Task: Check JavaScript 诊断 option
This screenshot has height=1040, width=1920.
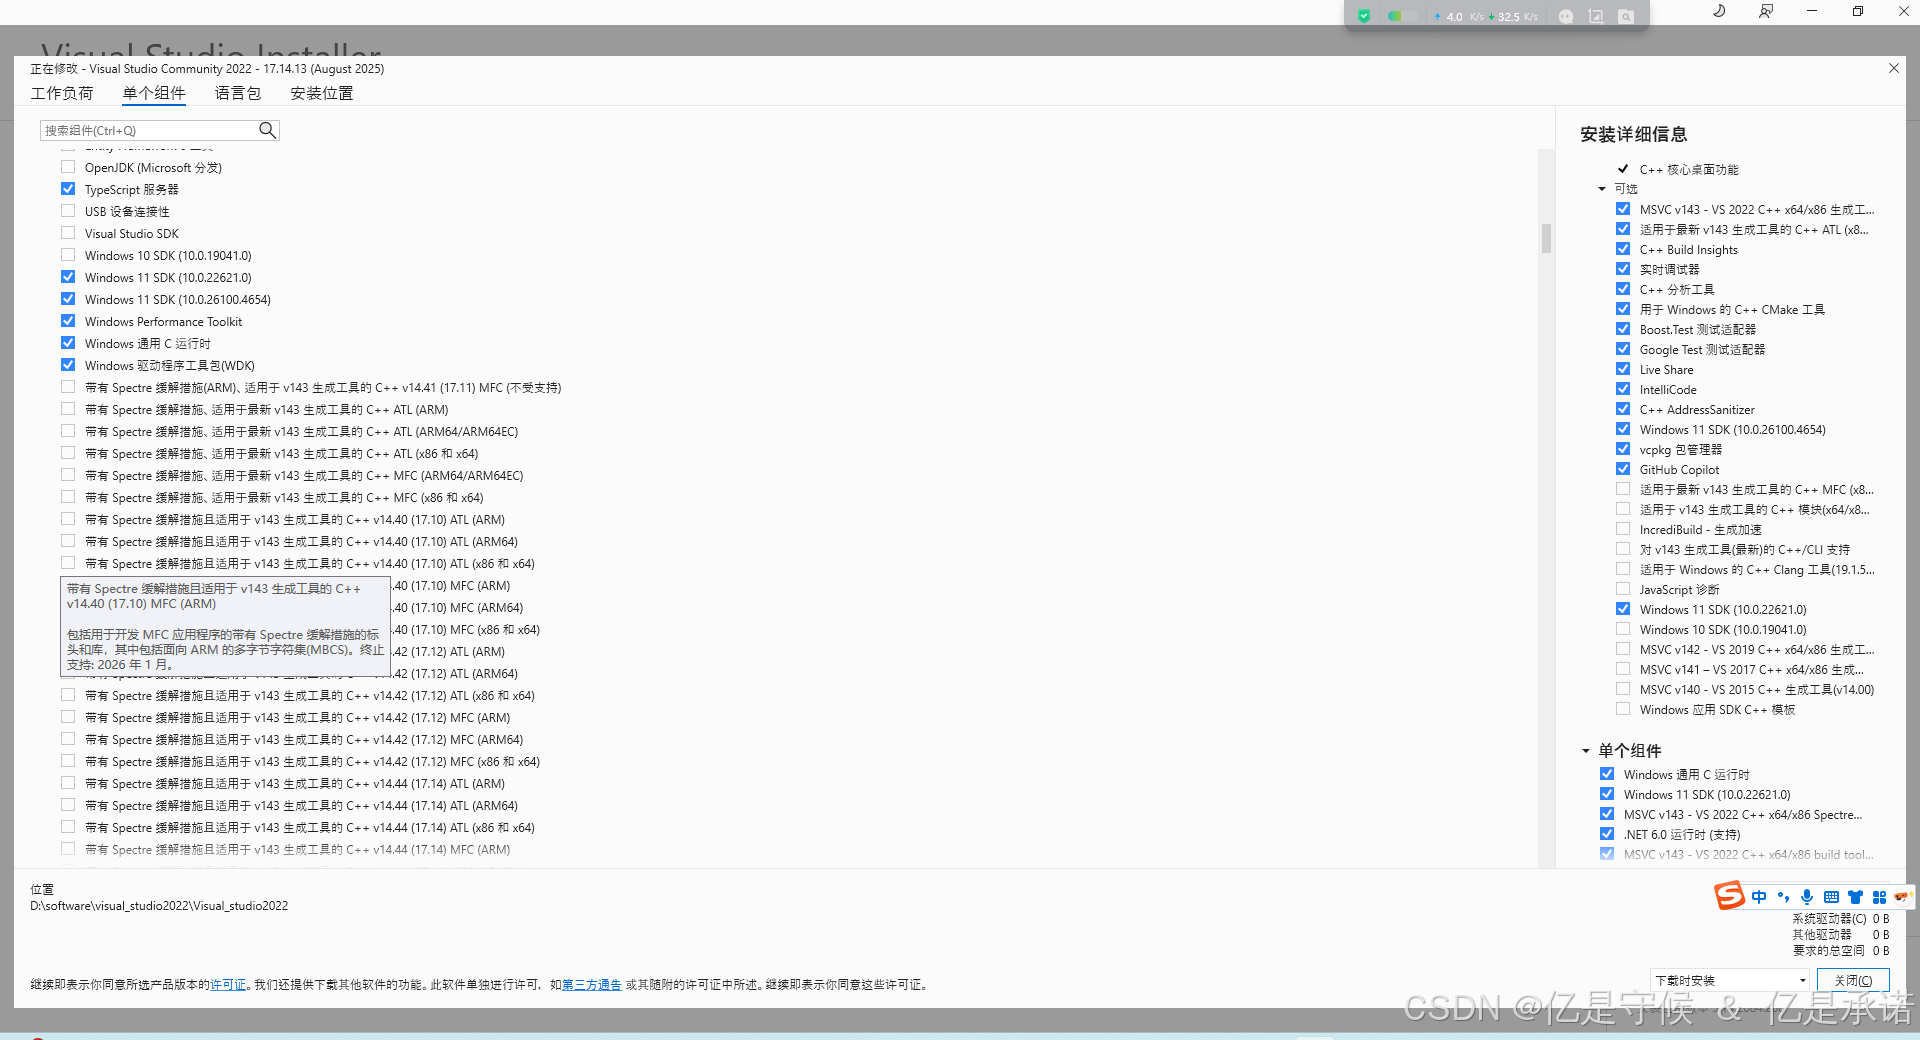Action: click(1623, 589)
